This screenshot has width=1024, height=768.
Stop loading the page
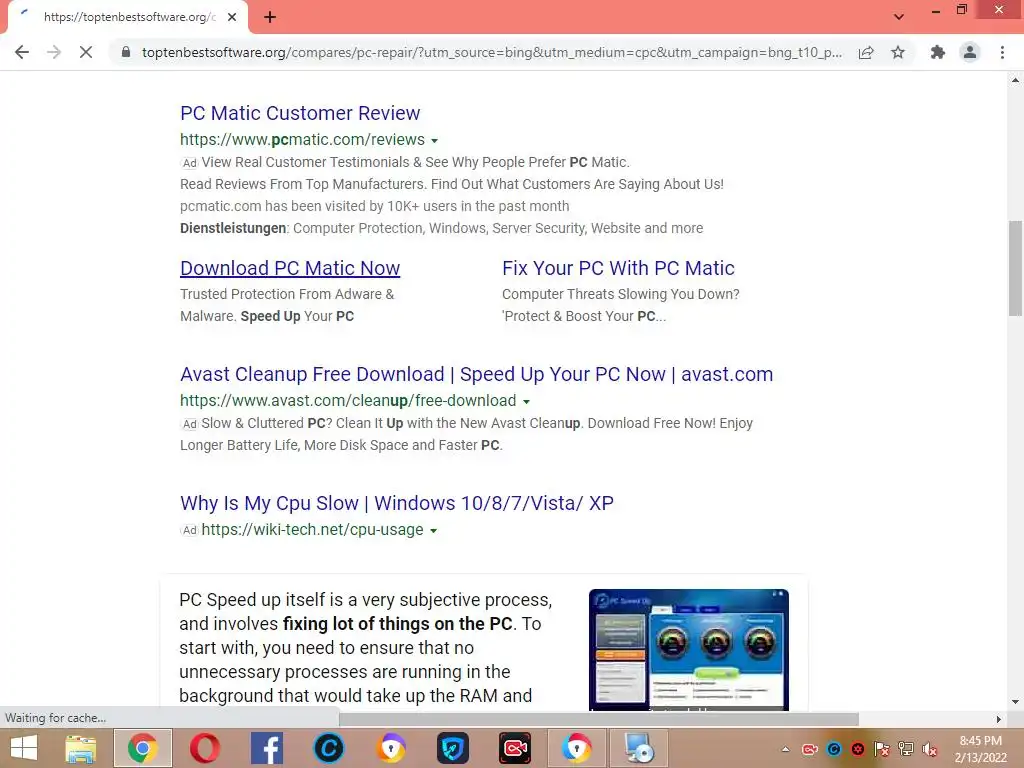[86, 52]
